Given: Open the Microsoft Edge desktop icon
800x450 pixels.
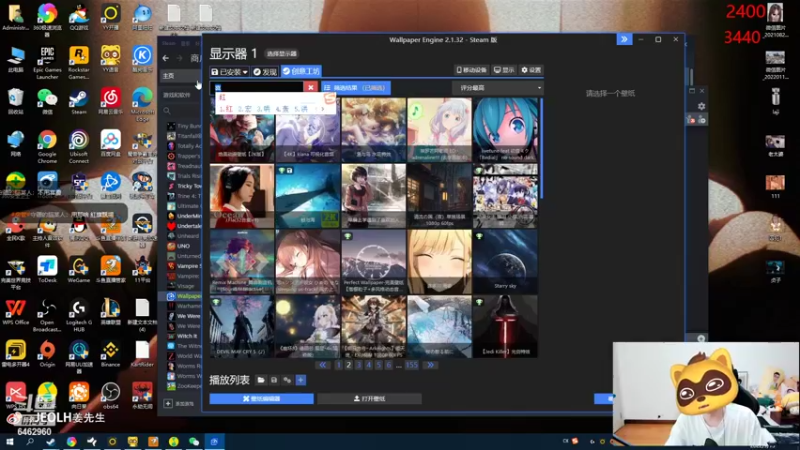Looking at the screenshot, I should [142, 104].
